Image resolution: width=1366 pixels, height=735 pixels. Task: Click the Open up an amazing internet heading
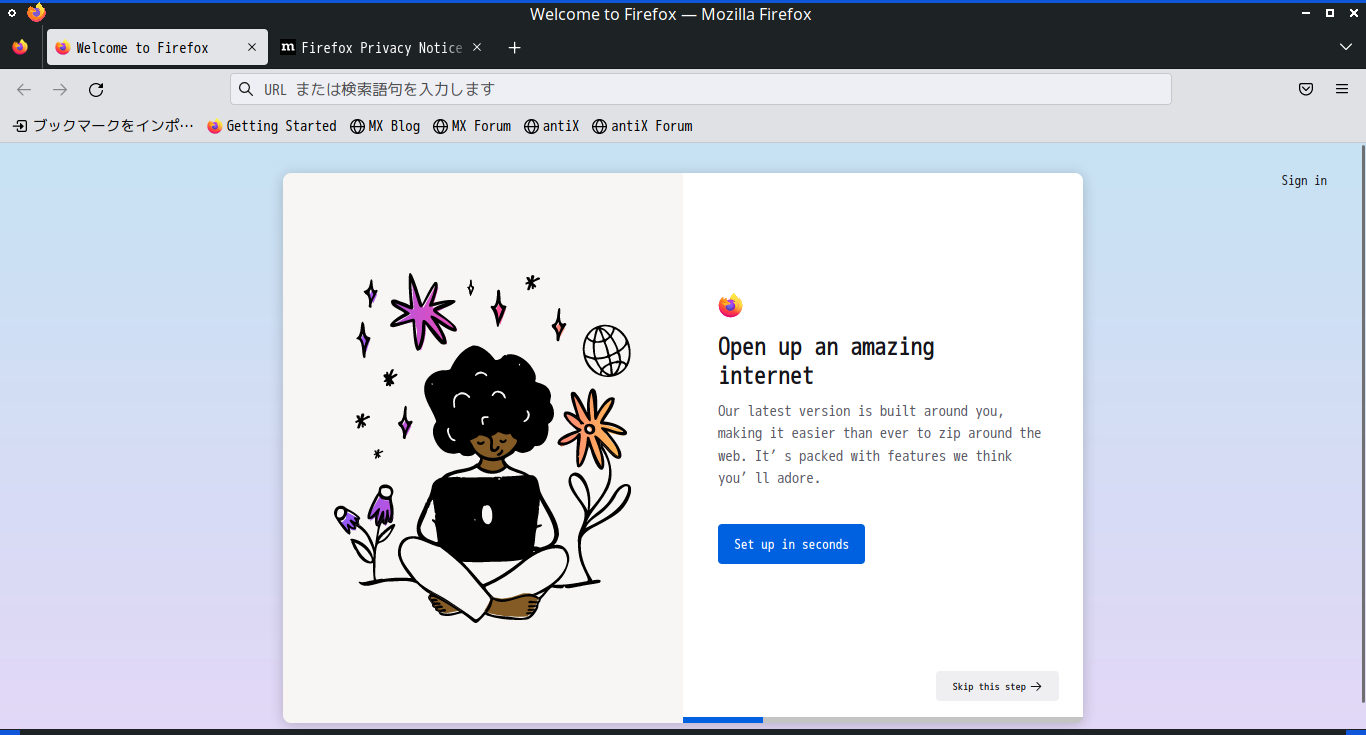(826, 361)
